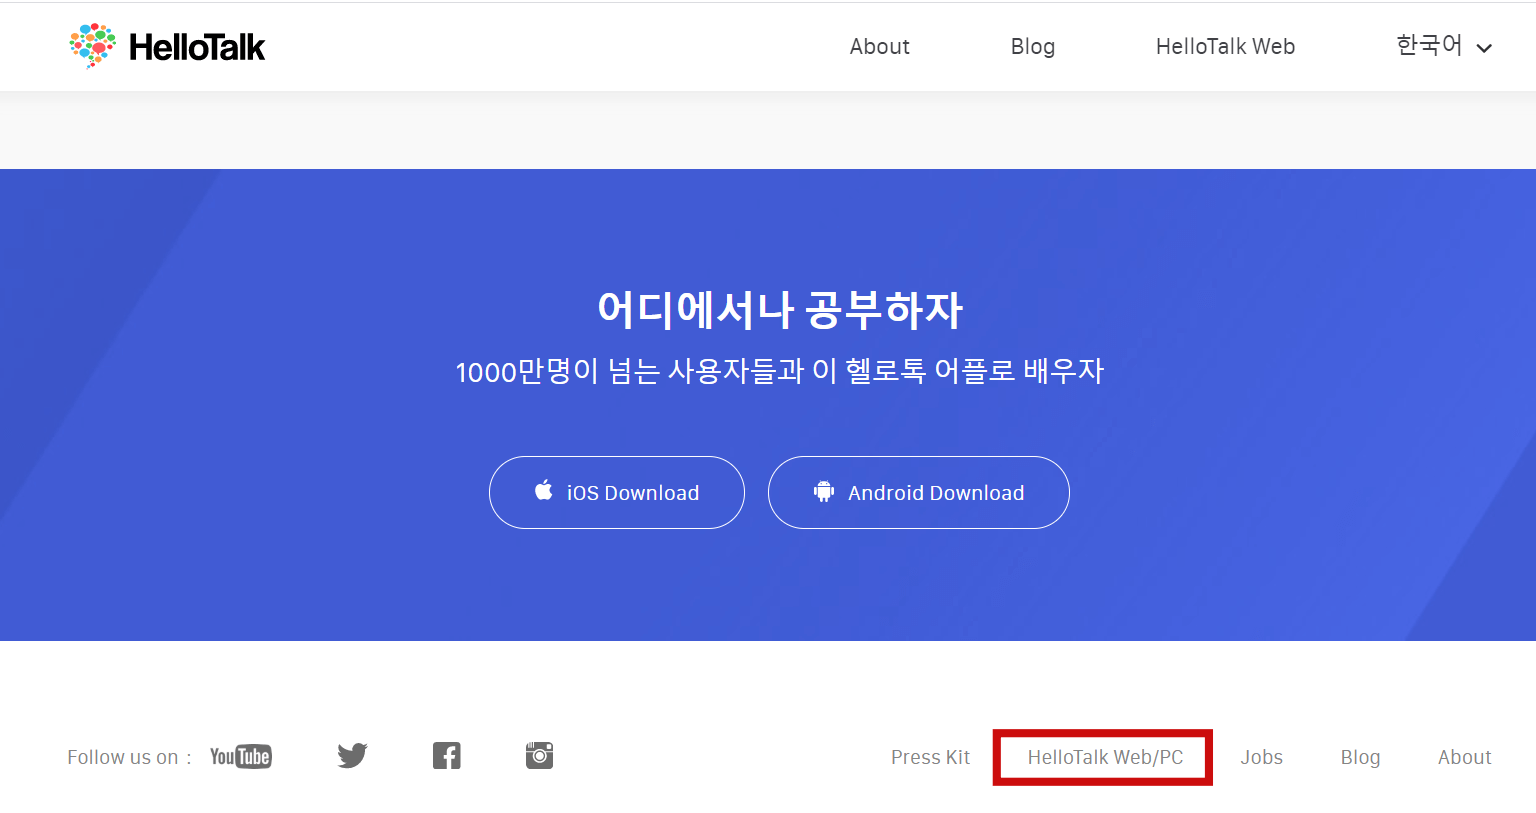This screenshot has height=813, width=1536.
Task: Click the Follow us on label
Action: click(x=129, y=757)
